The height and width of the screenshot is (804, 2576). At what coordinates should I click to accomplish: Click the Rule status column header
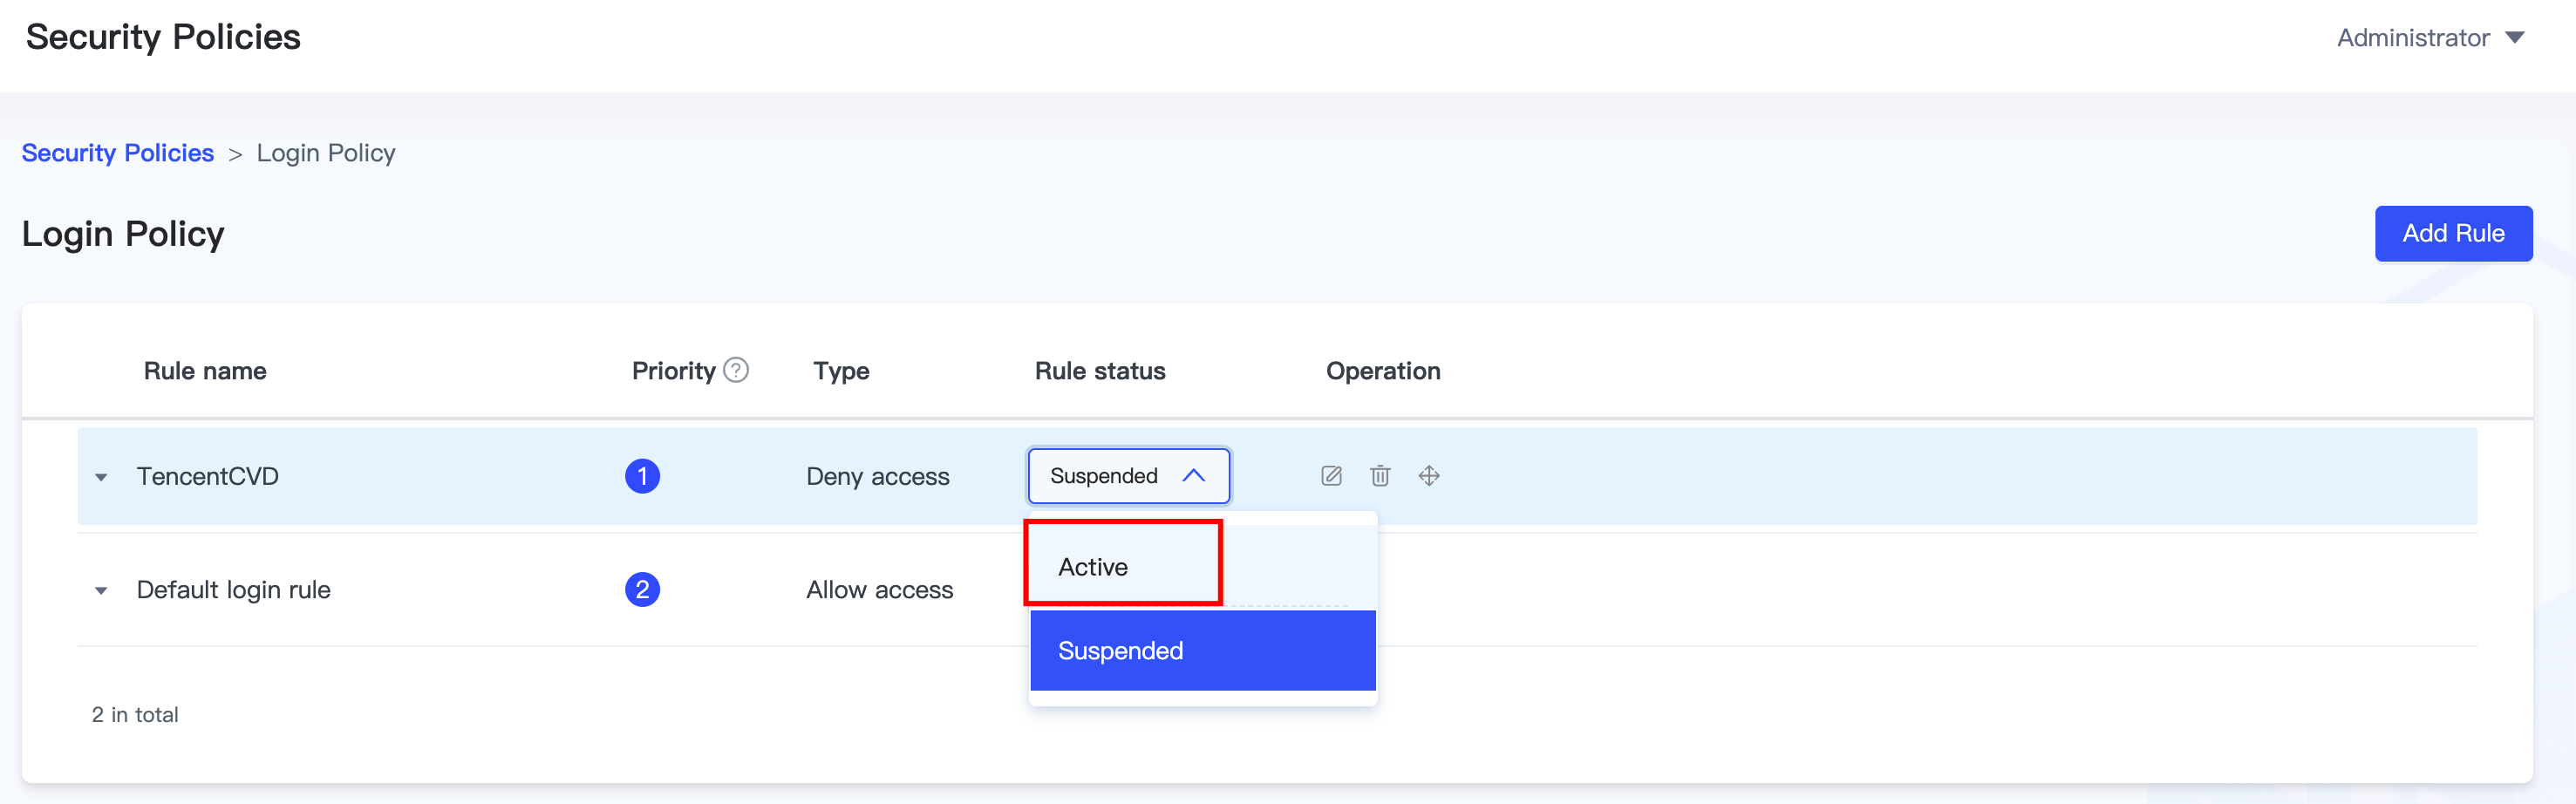[x=1100, y=371]
